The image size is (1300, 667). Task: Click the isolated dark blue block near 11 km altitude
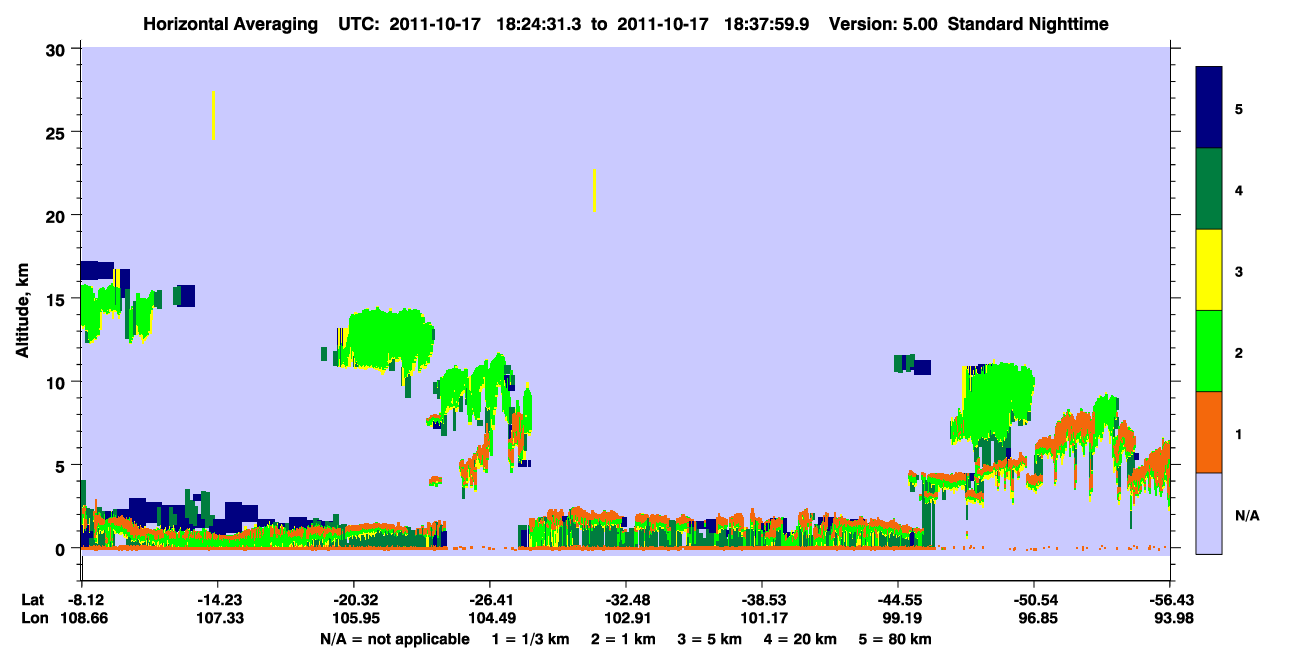(x=922, y=367)
